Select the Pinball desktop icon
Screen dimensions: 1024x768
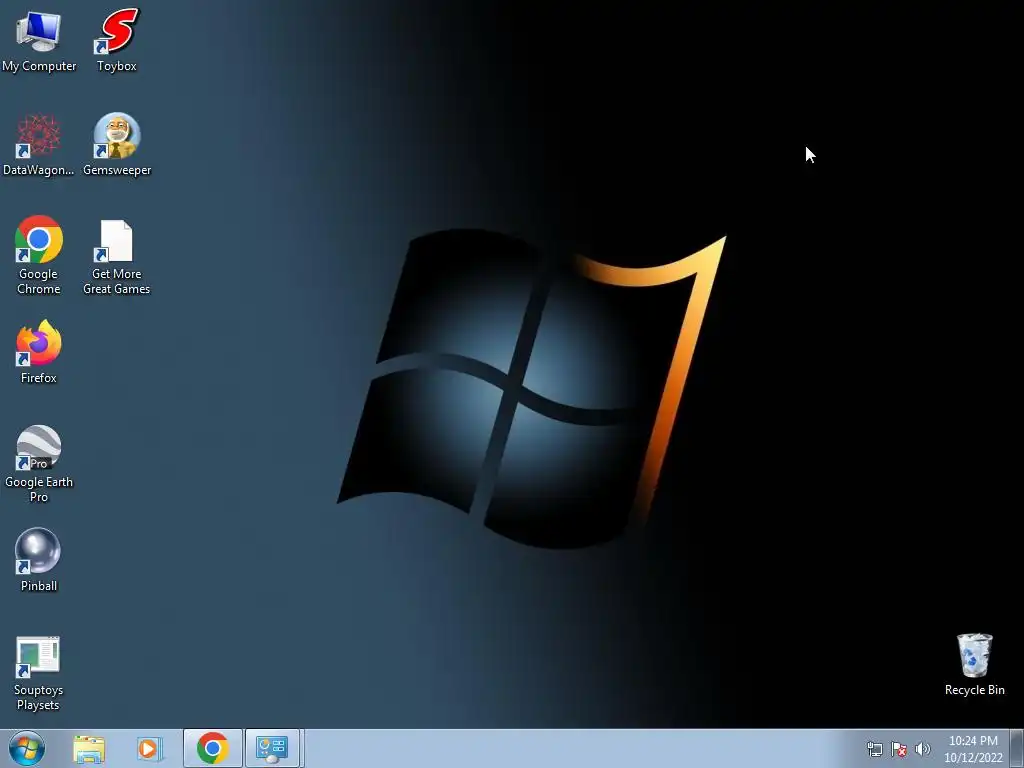click(x=39, y=560)
